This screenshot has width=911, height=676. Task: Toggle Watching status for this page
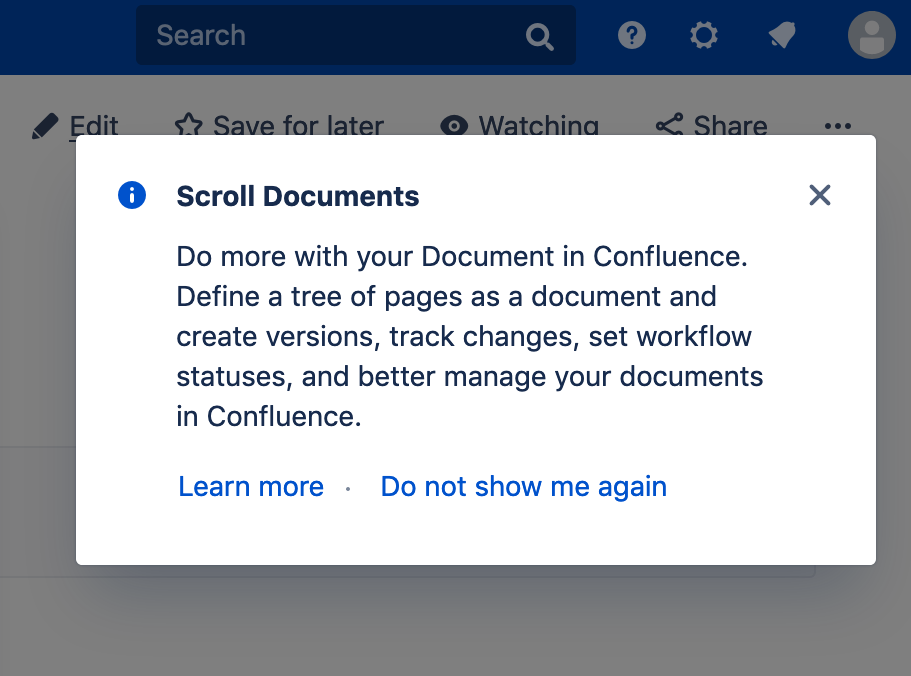click(519, 126)
